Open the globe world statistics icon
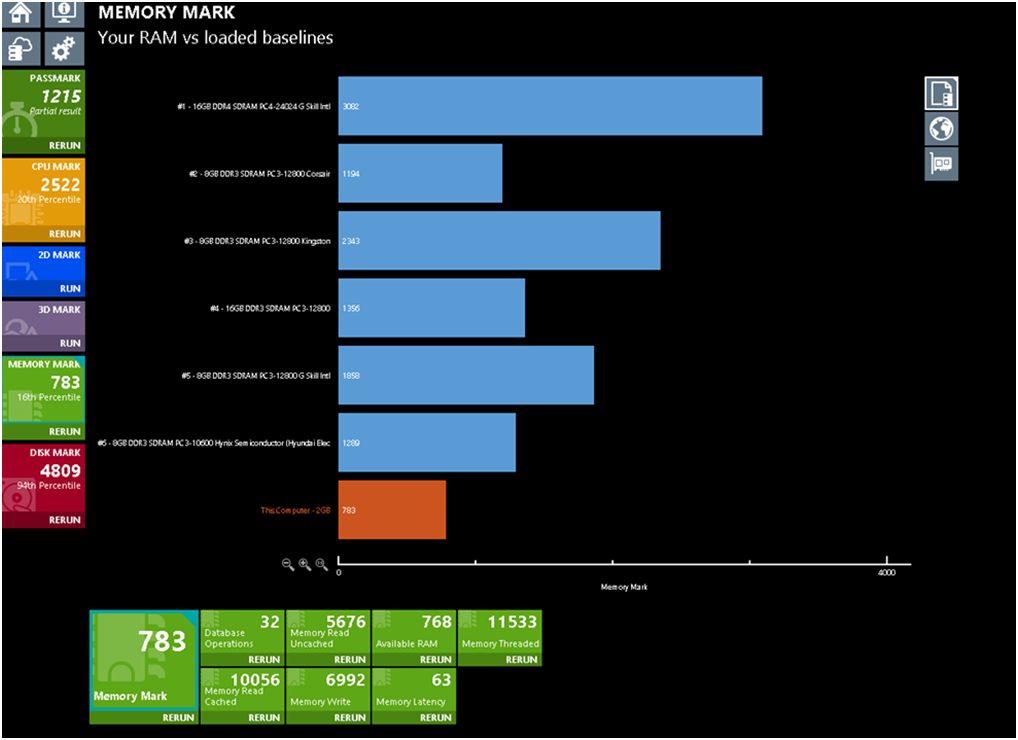This screenshot has height=740, width=1018. point(941,129)
